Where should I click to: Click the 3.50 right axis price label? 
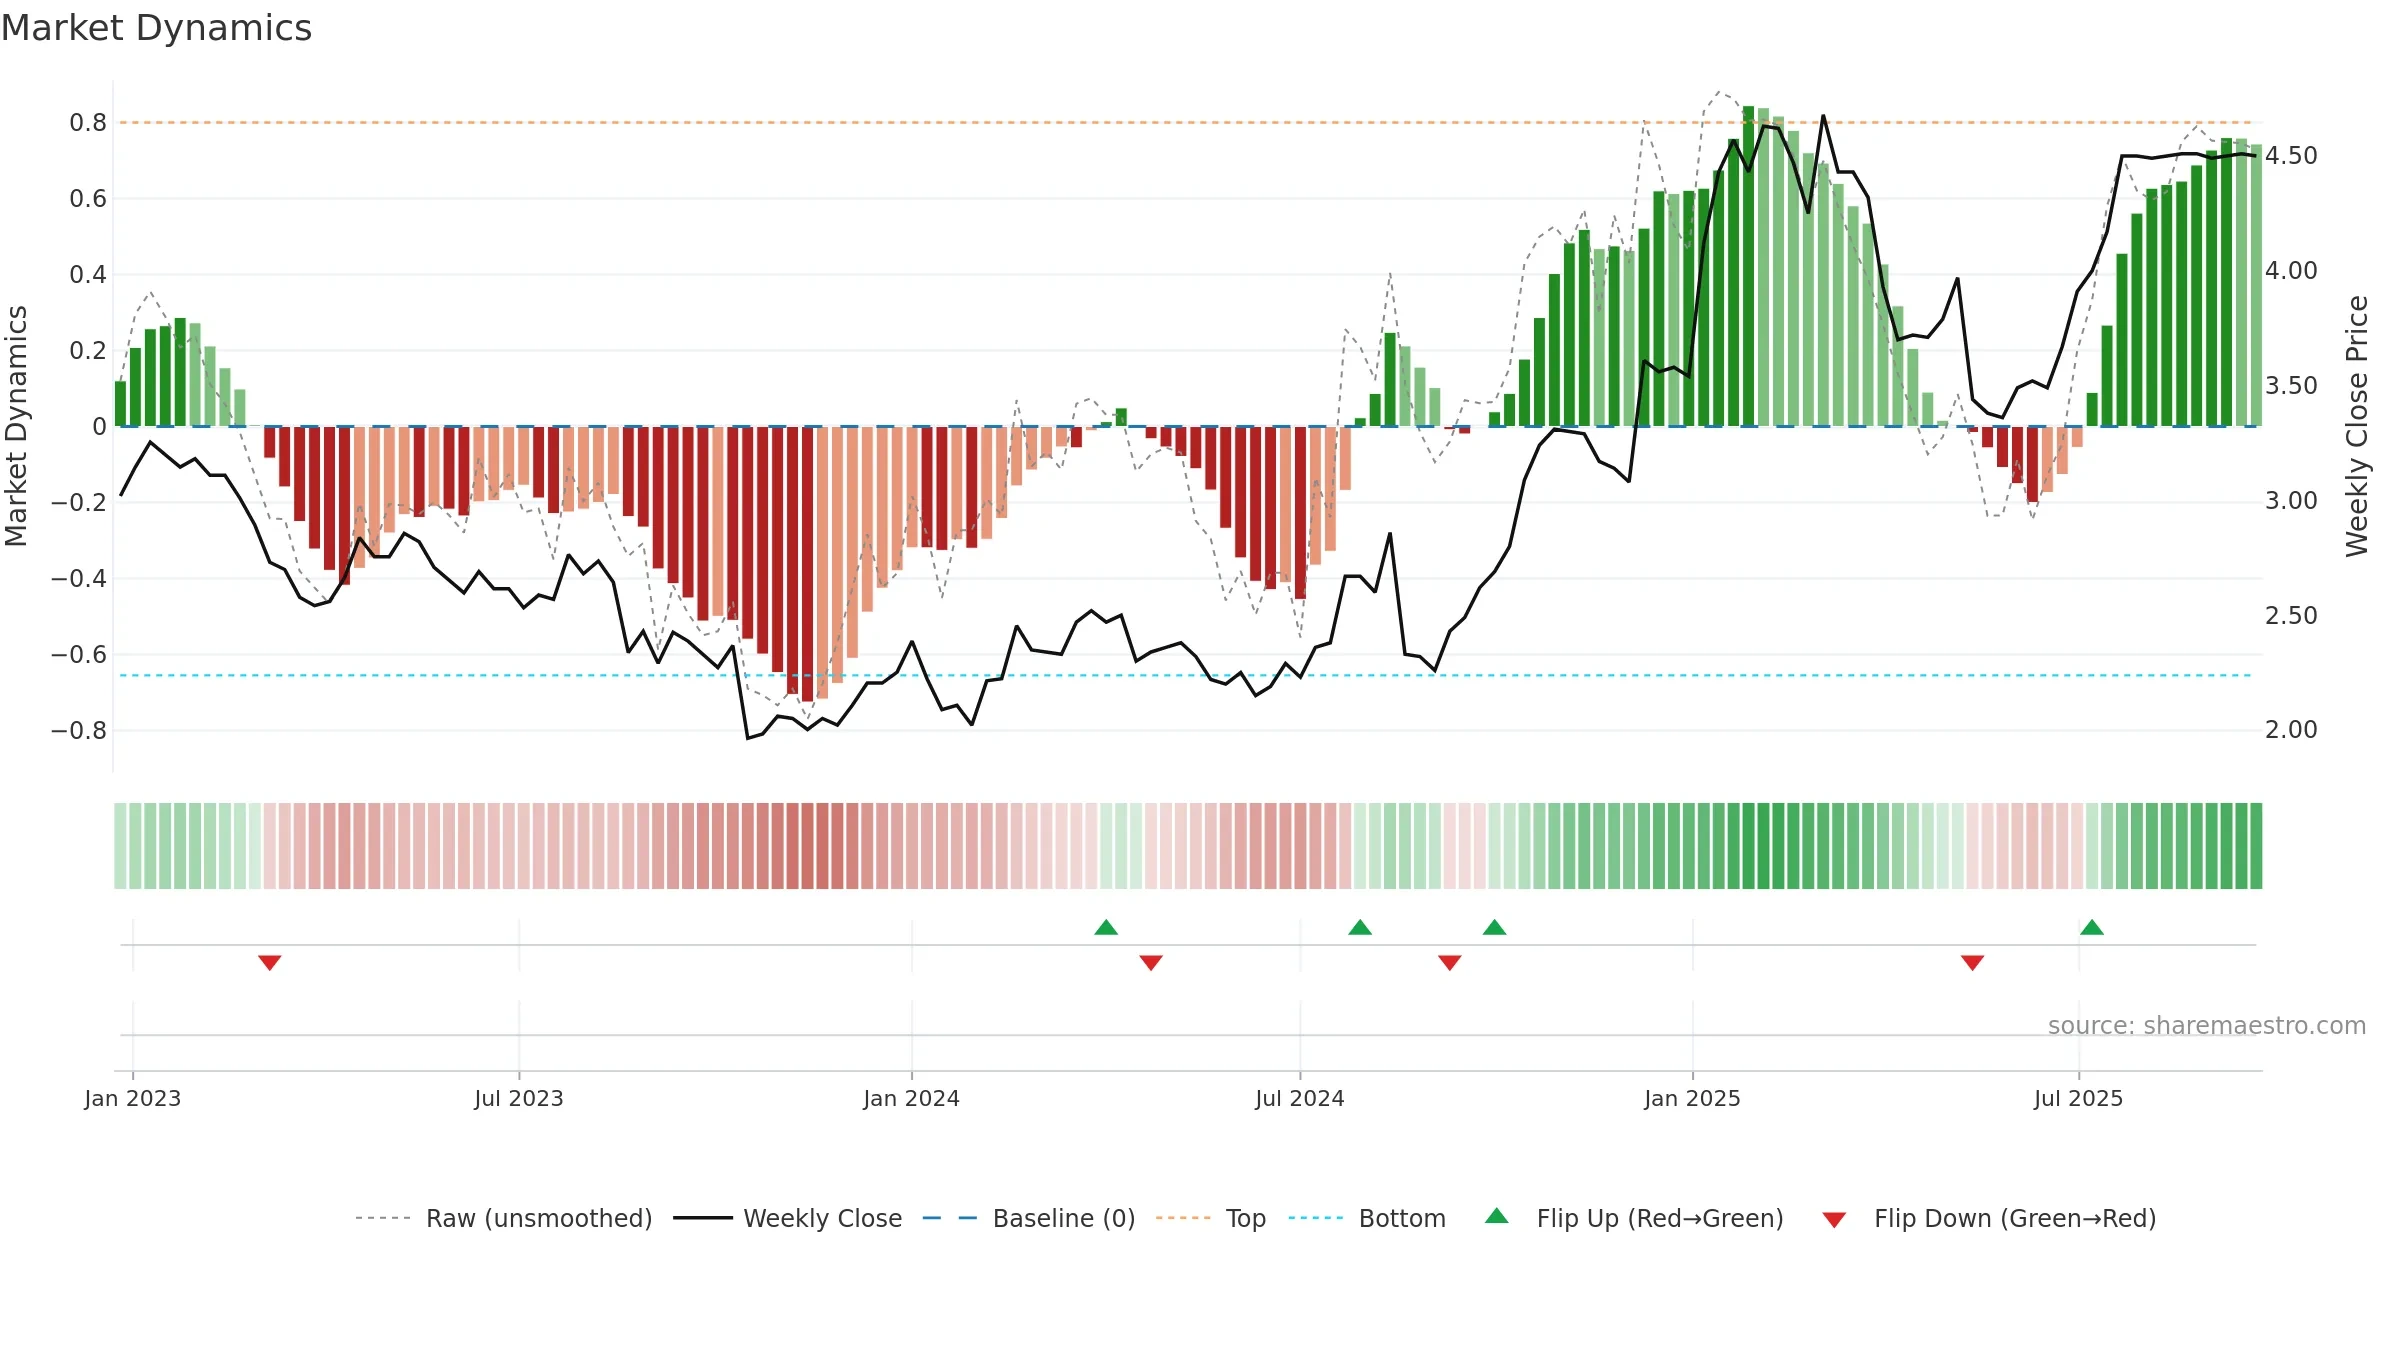coord(2291,386)
